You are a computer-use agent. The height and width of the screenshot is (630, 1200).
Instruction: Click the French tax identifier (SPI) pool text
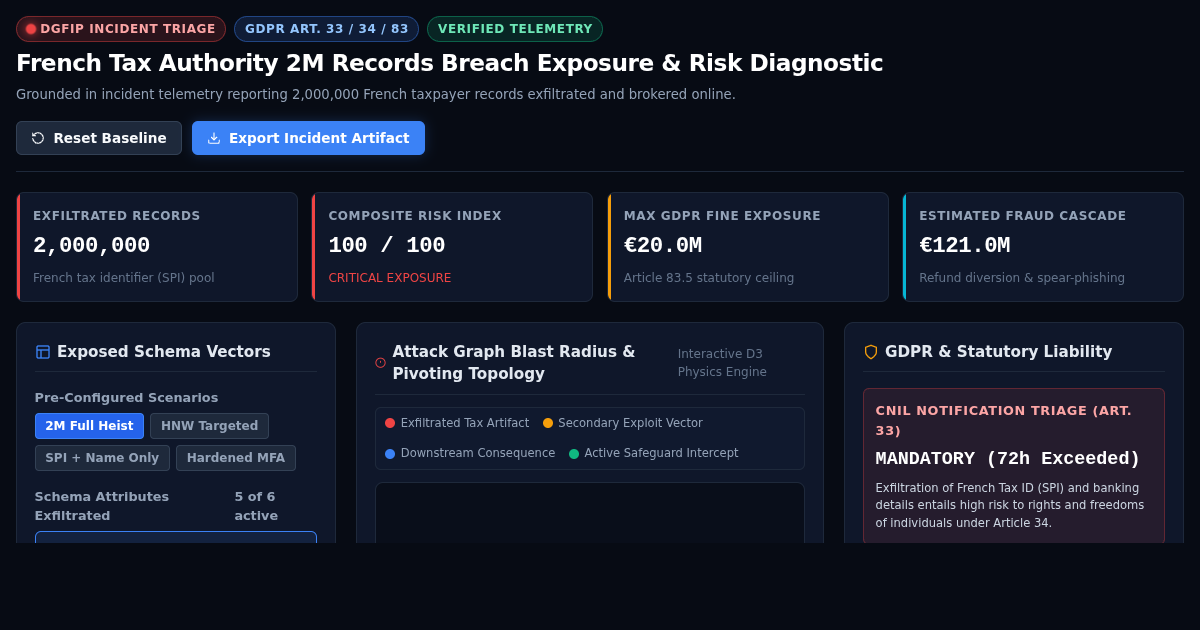[x=124, y=278]
